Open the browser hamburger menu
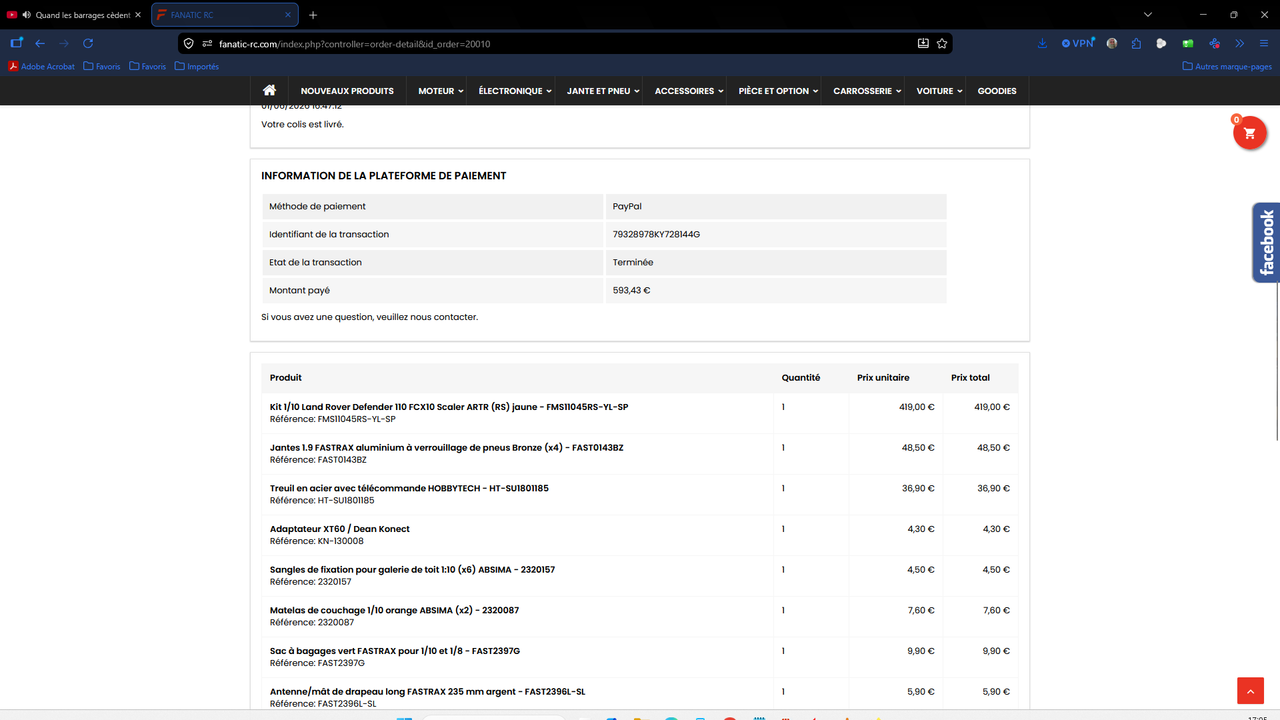1280x720 pixels. pyautogui.click(x=1264, y=43)
